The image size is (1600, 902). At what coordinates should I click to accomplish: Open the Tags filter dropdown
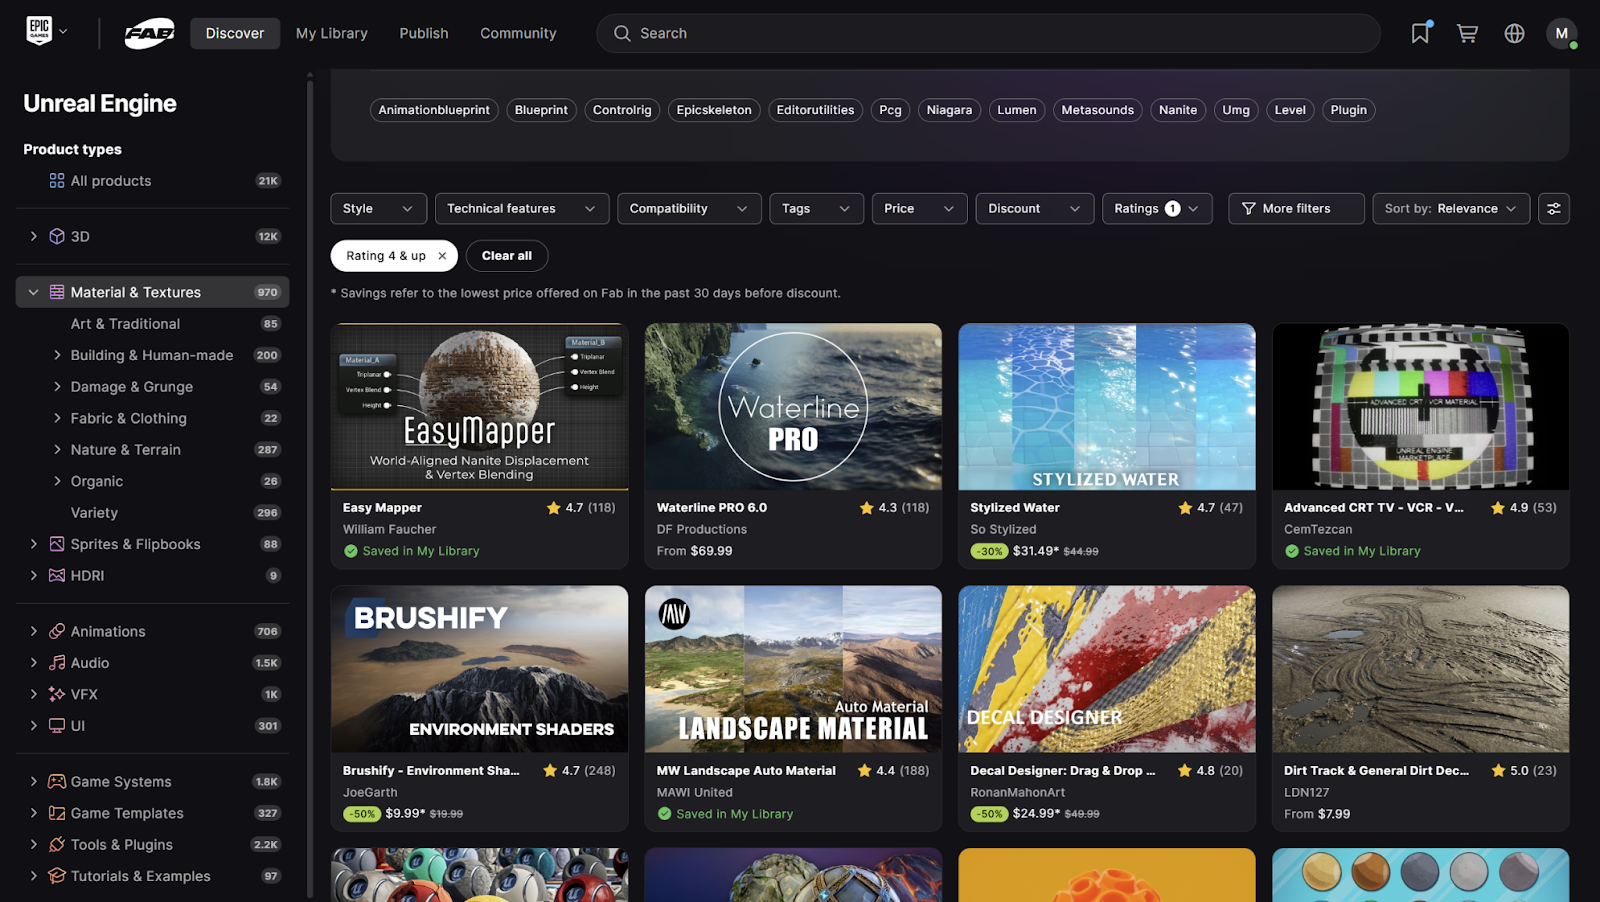[816, 208]
